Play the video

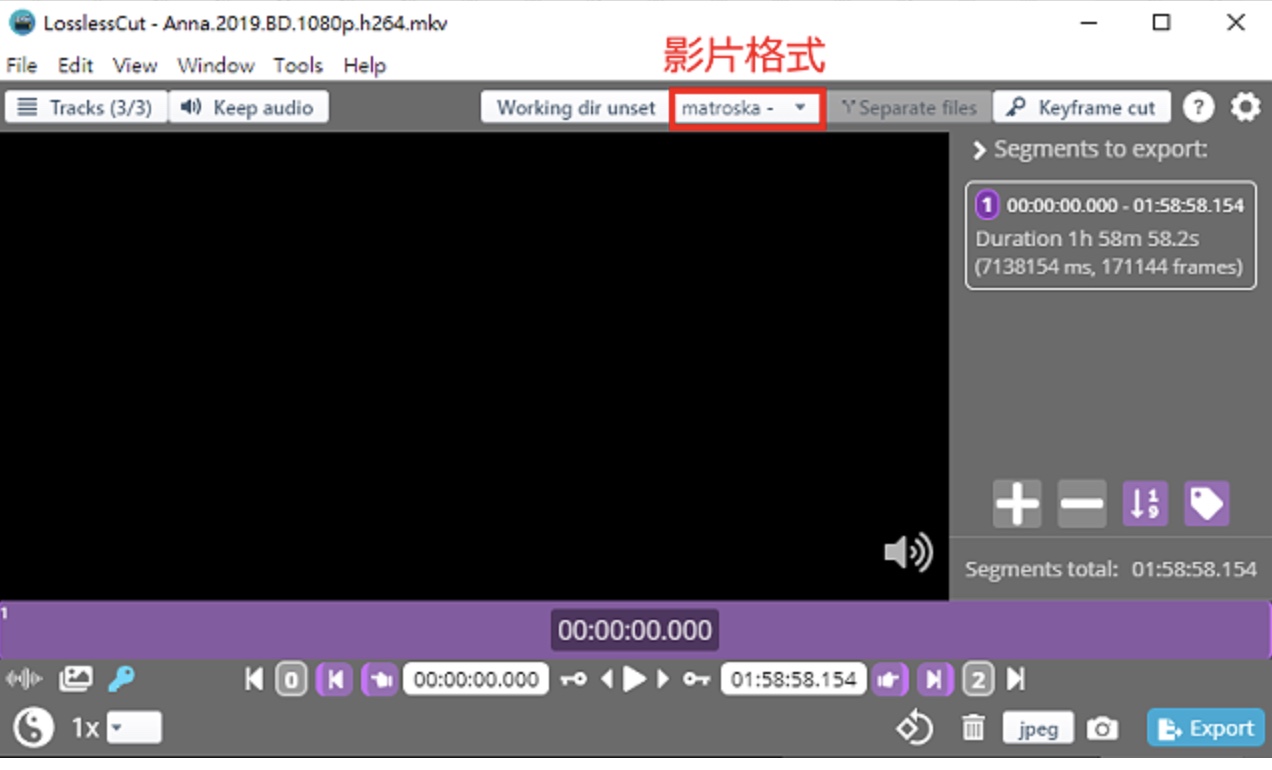[635, 680]
